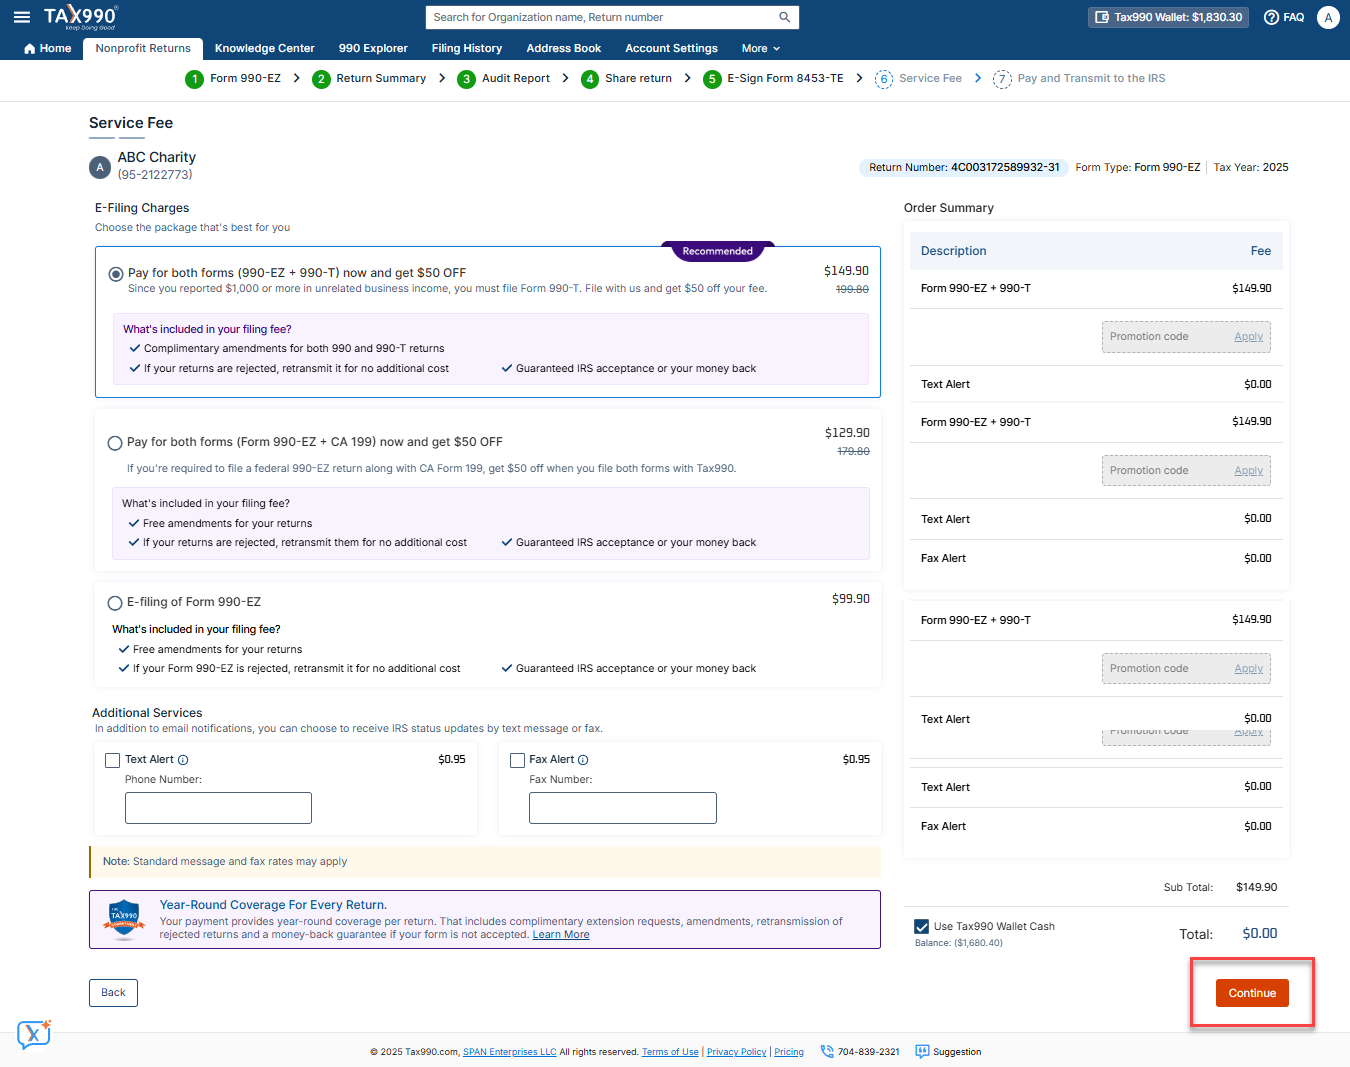The image size is (1350, 1067).
Task: Select E-filing of Form 990-EZ radio
Action: (x=115, y=603)
